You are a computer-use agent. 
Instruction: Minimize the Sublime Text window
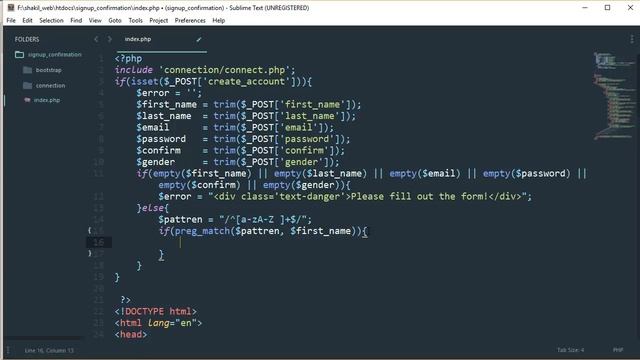point(585,8)
